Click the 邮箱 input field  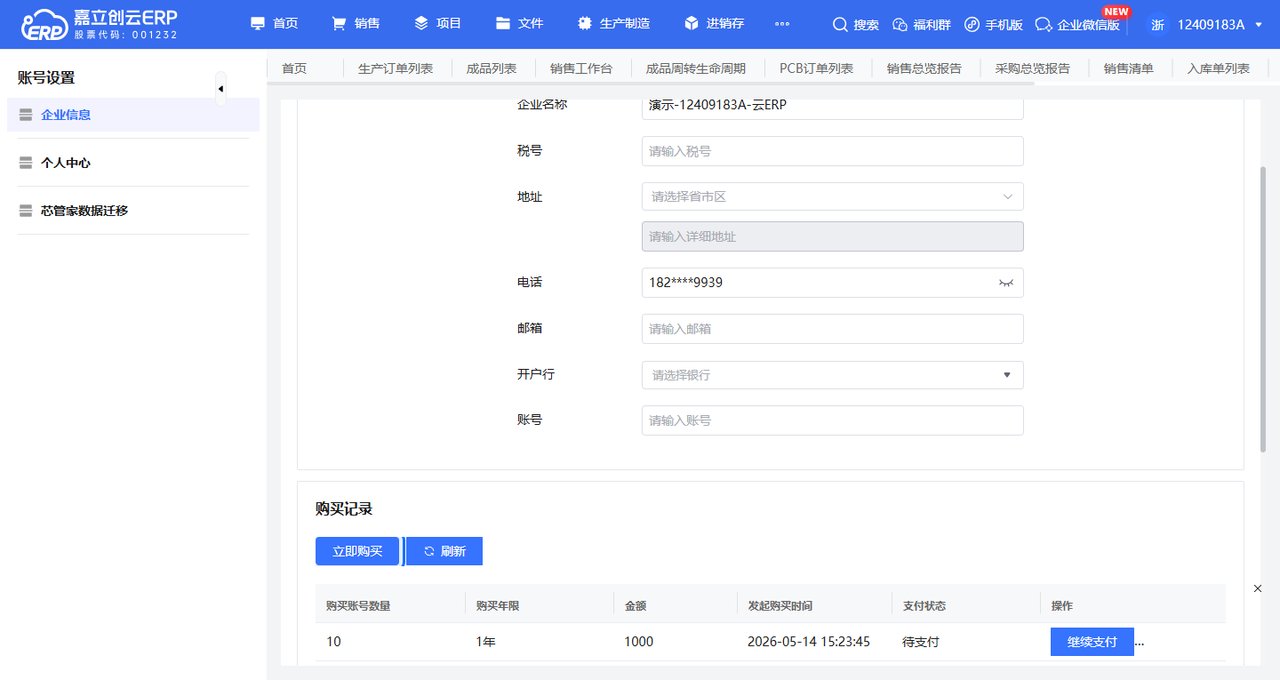pos(832,329)
